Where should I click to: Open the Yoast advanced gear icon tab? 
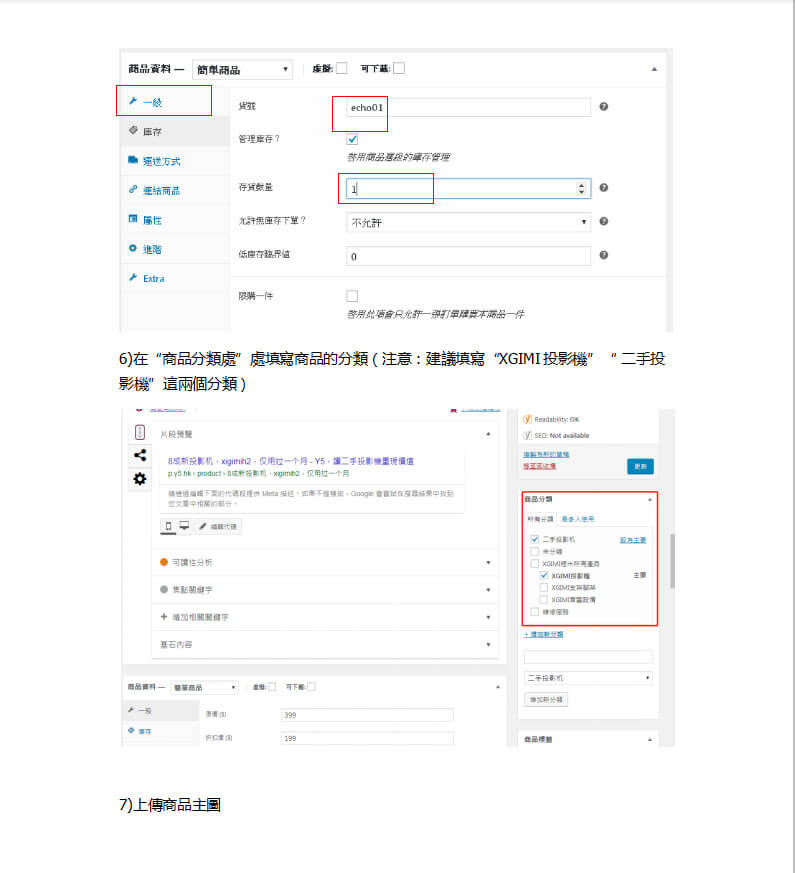tap(140, 479)
